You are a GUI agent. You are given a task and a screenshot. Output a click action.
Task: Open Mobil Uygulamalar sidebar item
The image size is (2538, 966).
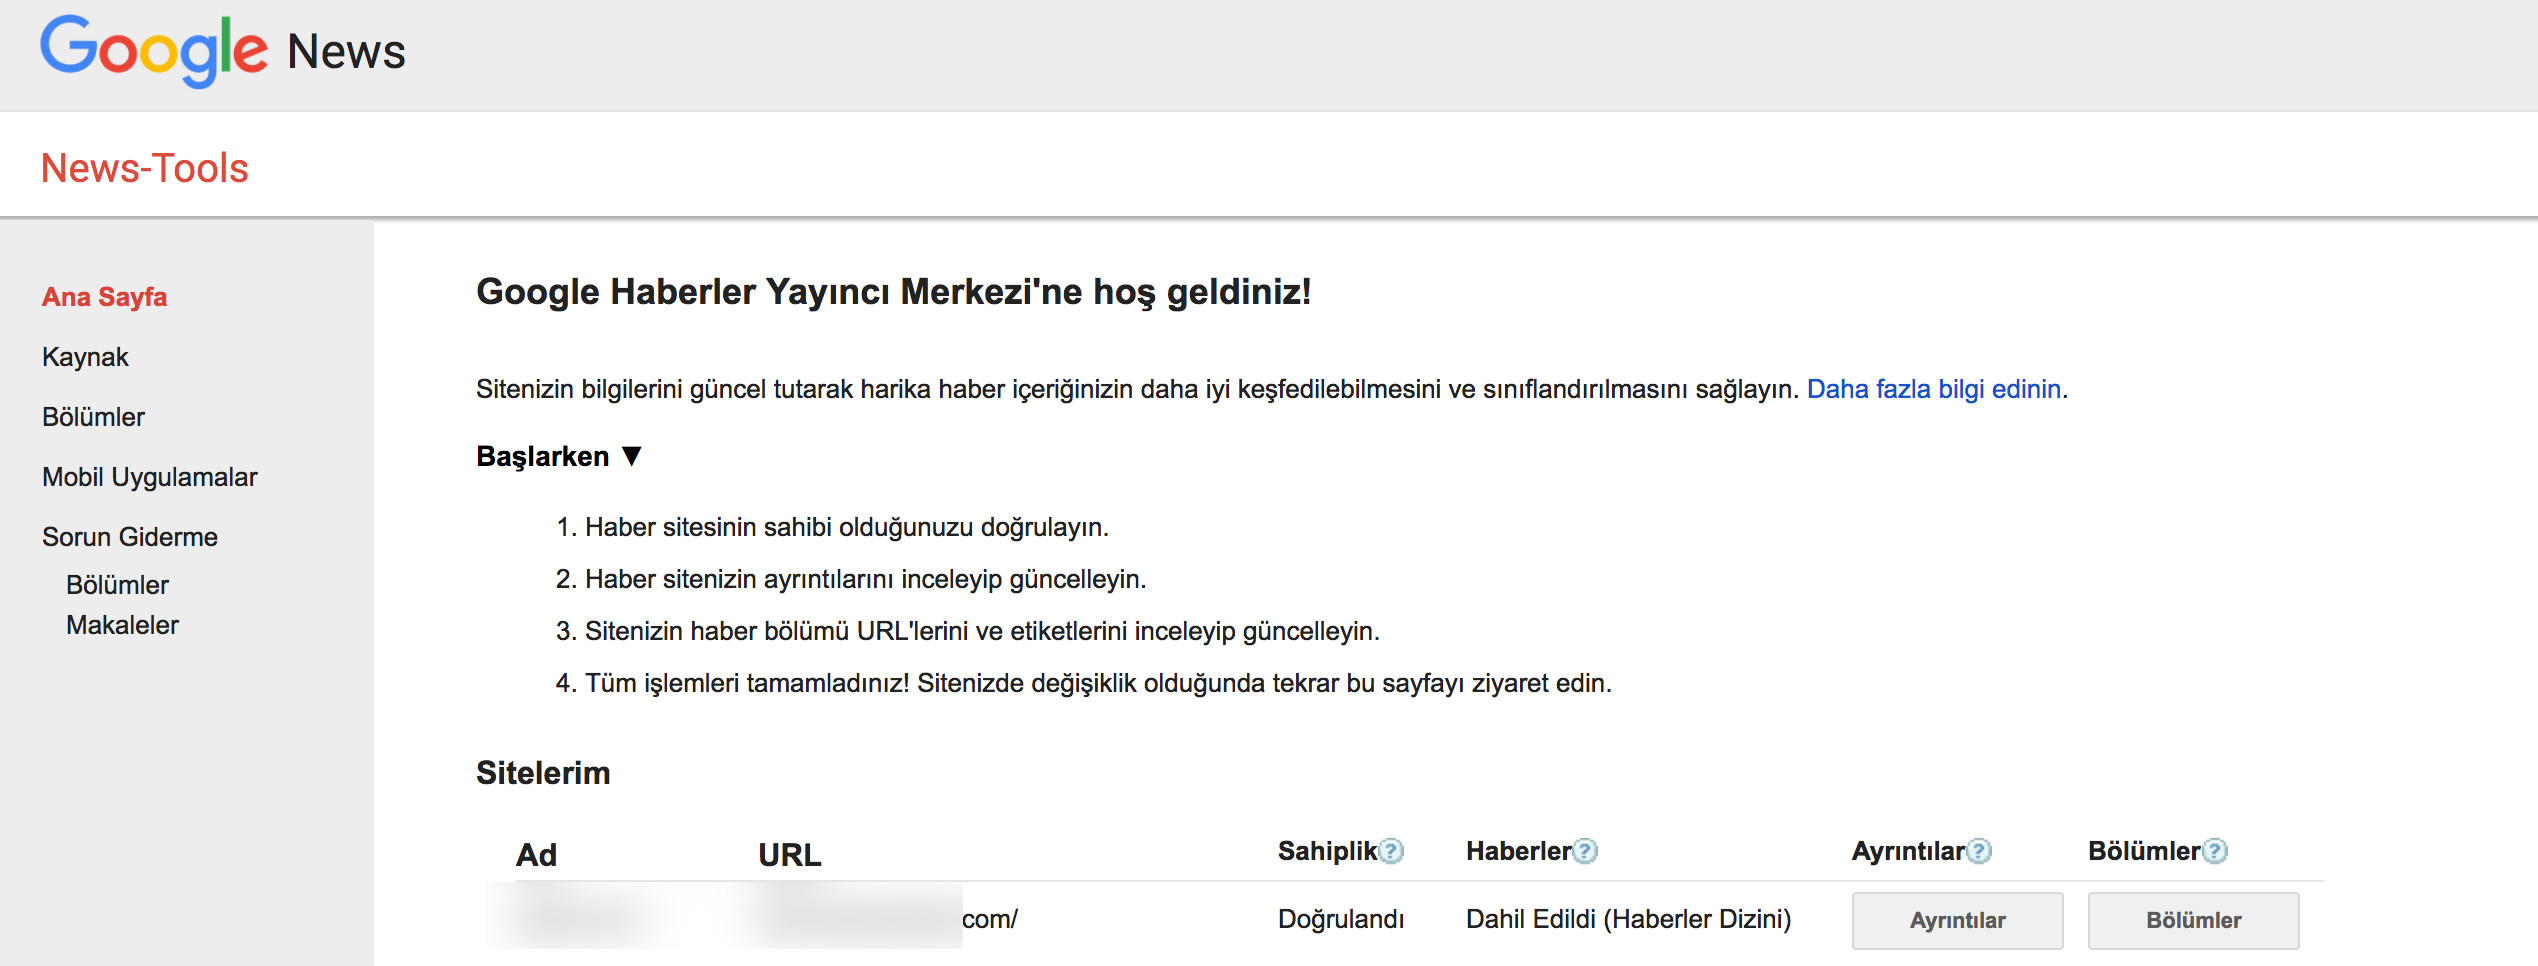pyautogui.click(x=149, y=477)
